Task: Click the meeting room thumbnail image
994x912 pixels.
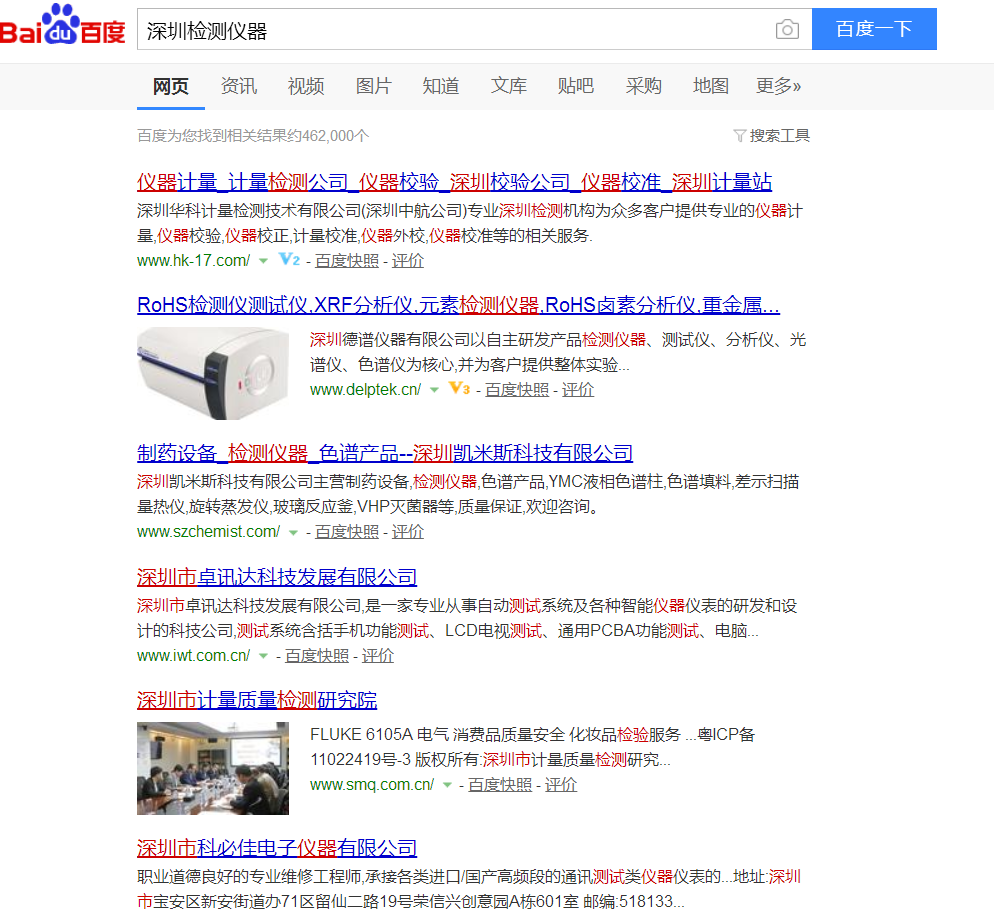Action: [213, 768]
